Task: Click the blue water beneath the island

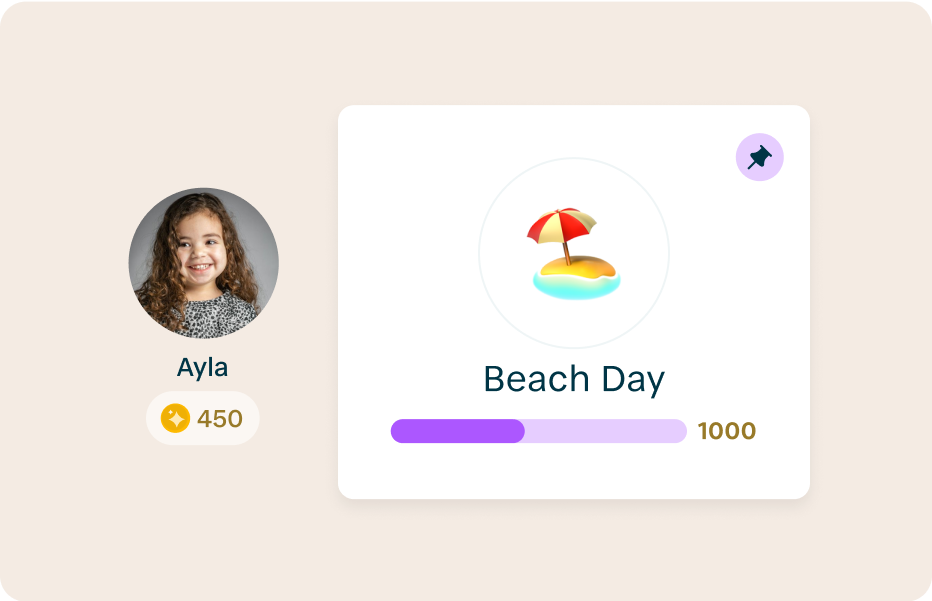Action: click(575, 289)
